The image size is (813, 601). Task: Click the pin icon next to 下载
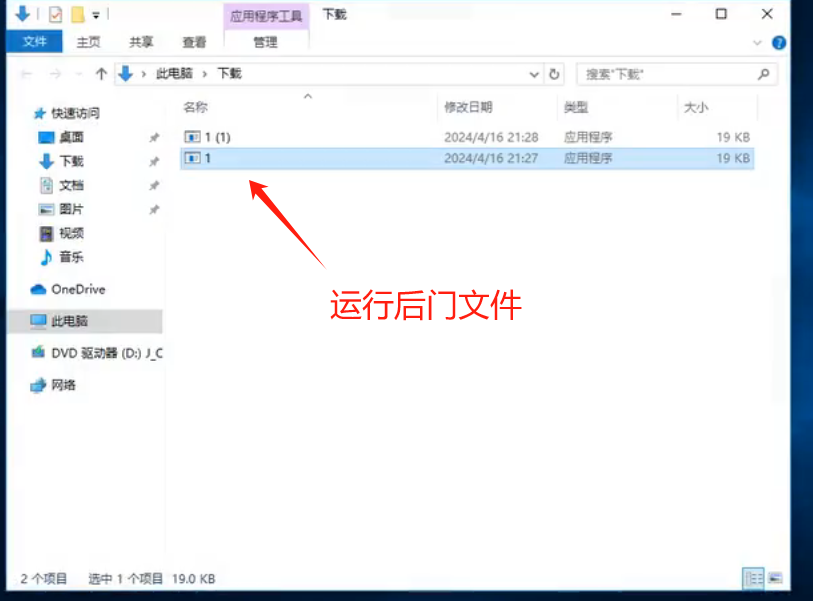click(x=154, y=162)
